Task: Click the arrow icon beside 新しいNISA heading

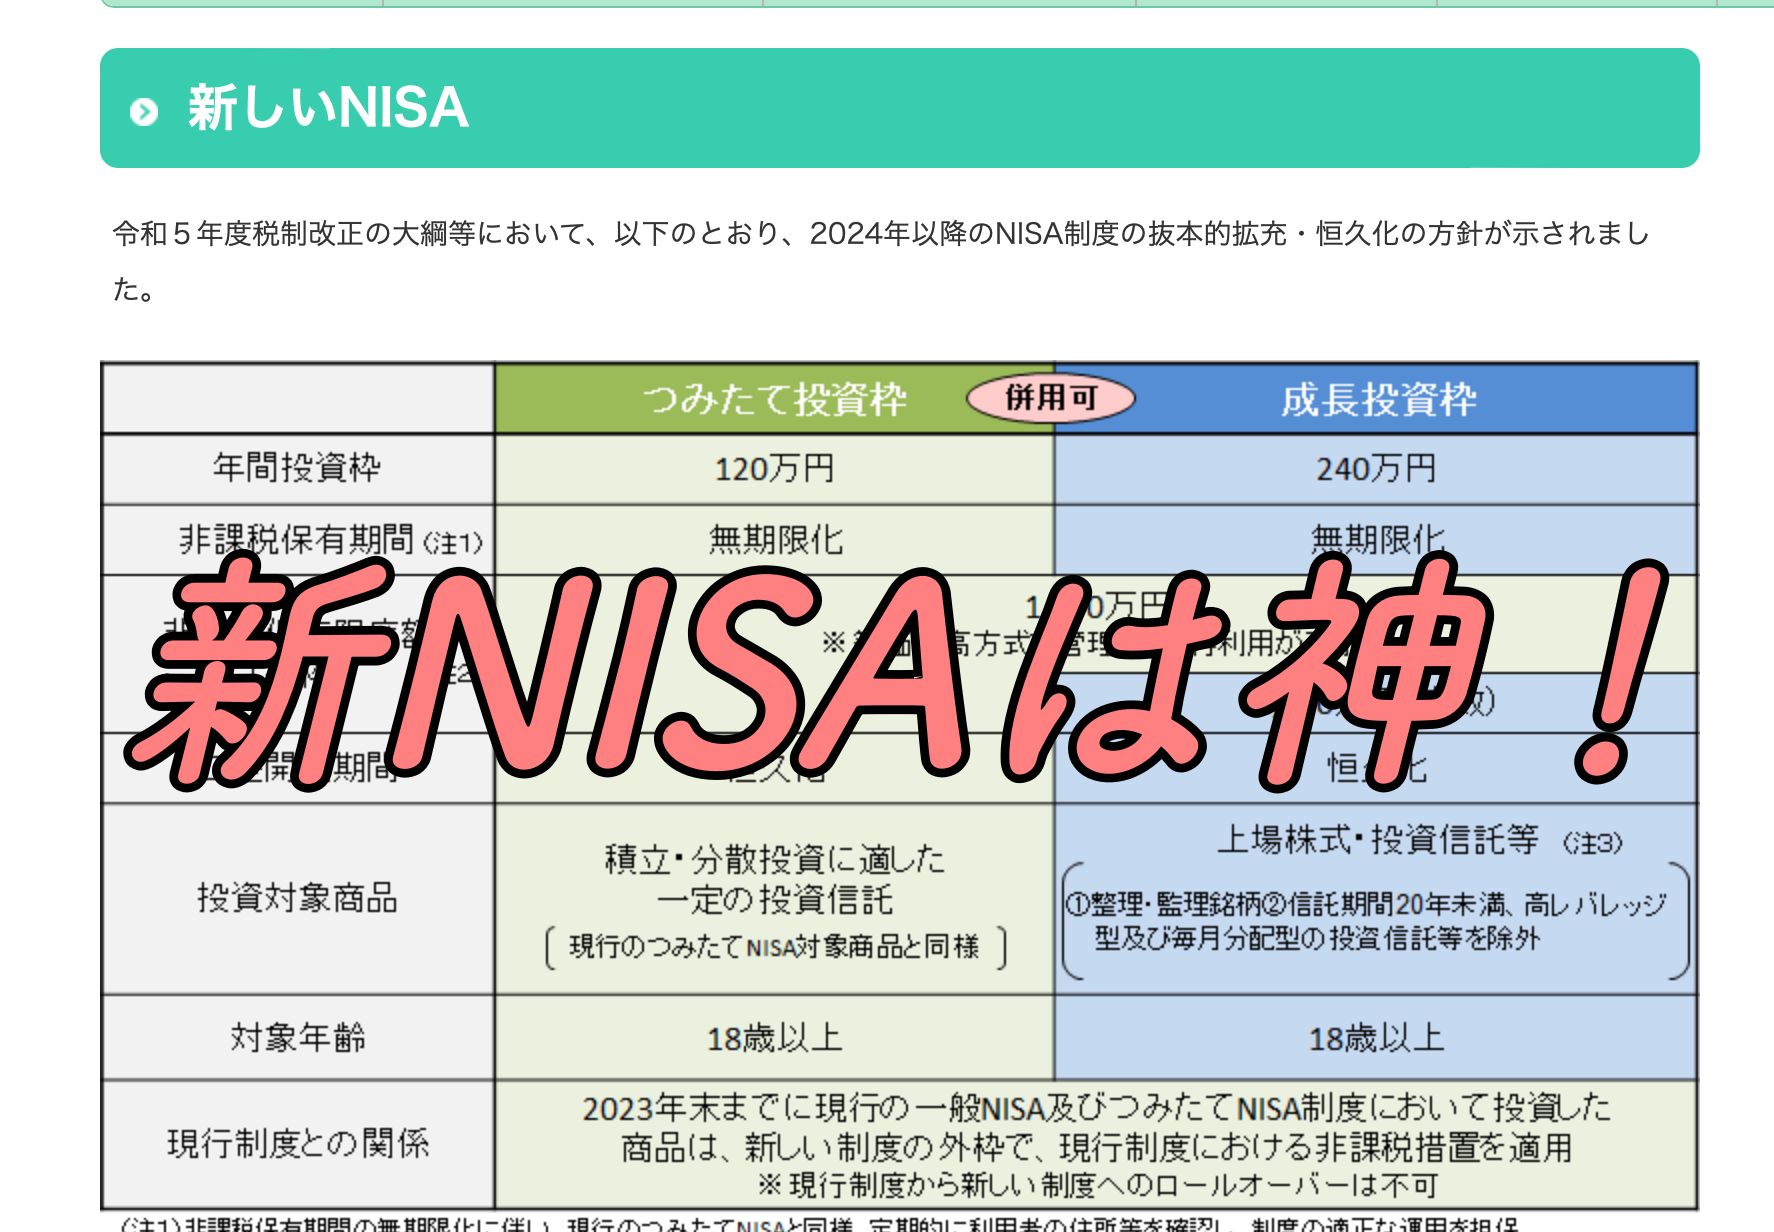Action: click(x=144, y=111)
